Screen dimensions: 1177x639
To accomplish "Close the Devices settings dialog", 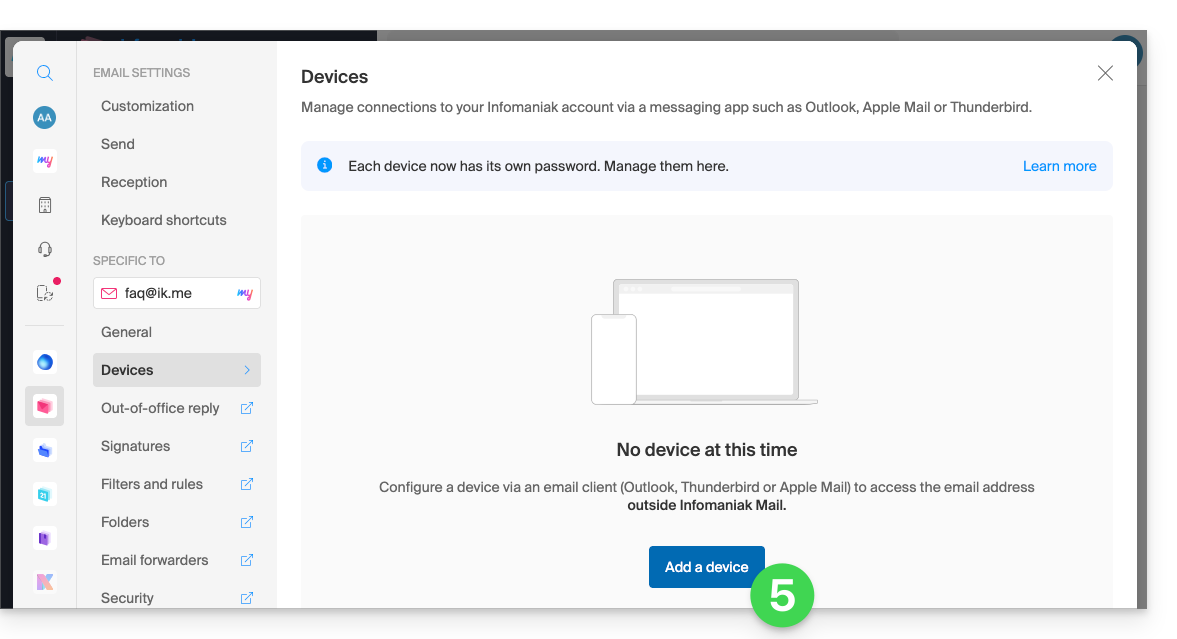I will 1105,73.
